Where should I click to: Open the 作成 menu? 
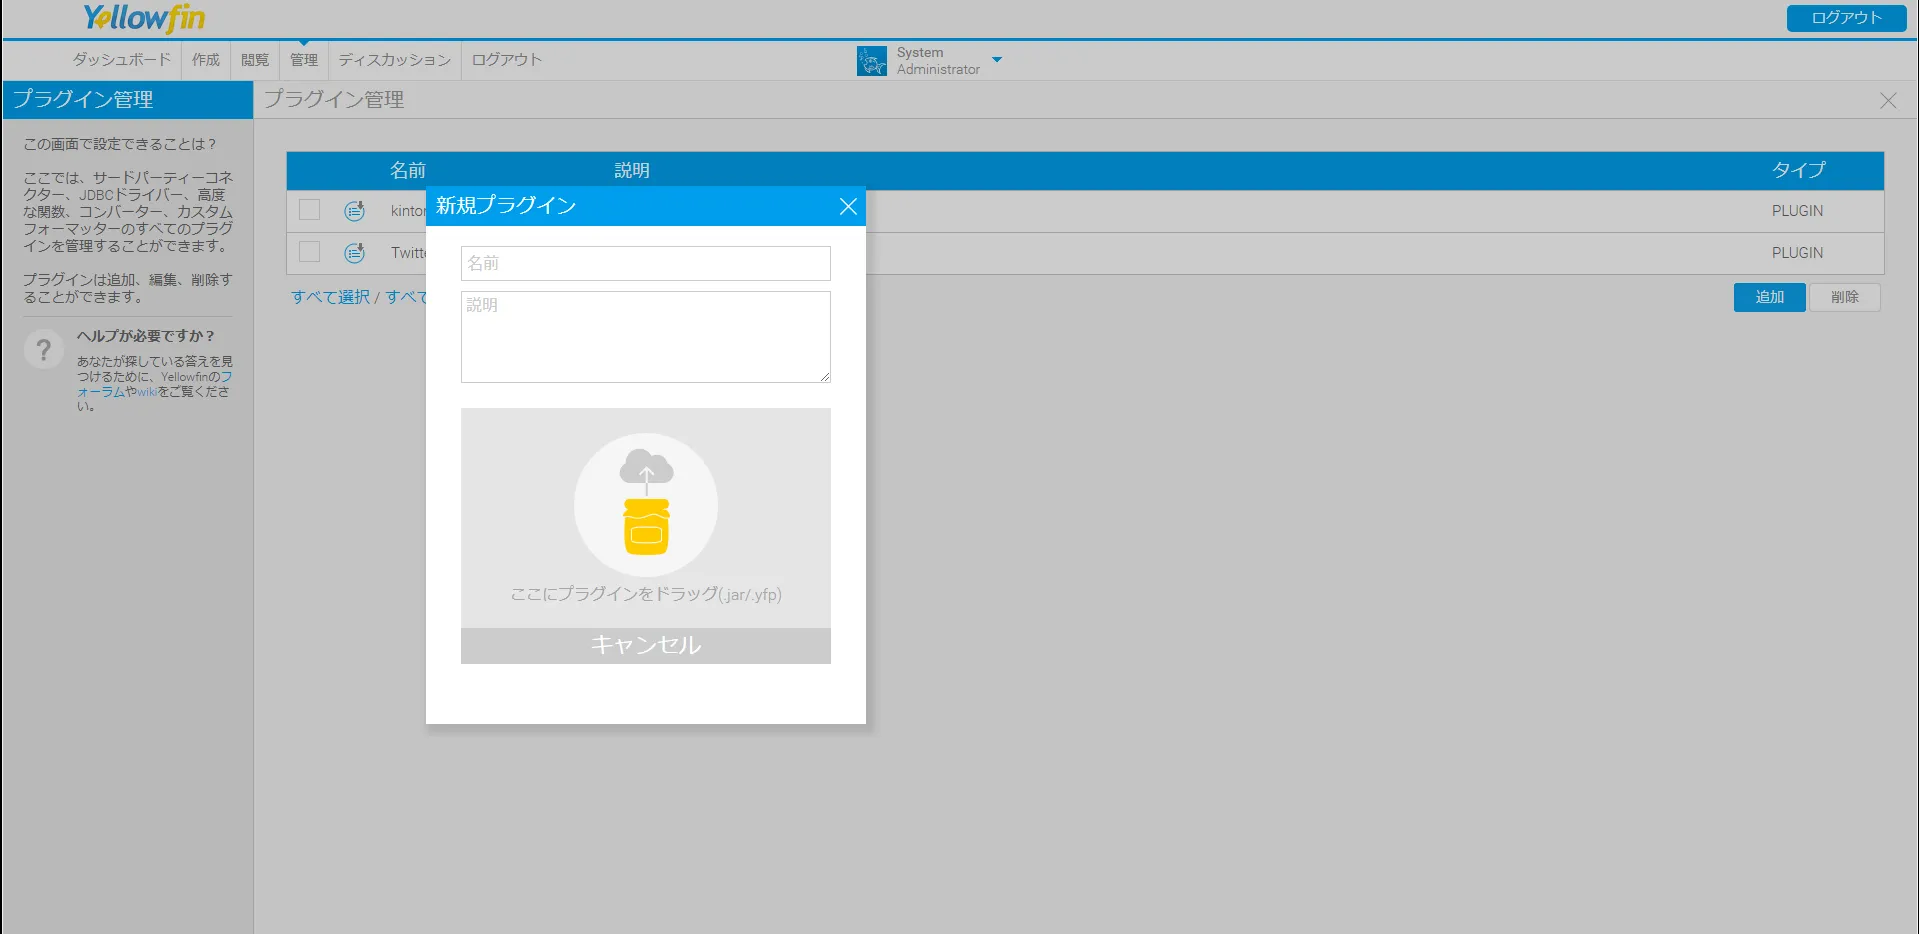pyautogui.click(x=206, y=60)
